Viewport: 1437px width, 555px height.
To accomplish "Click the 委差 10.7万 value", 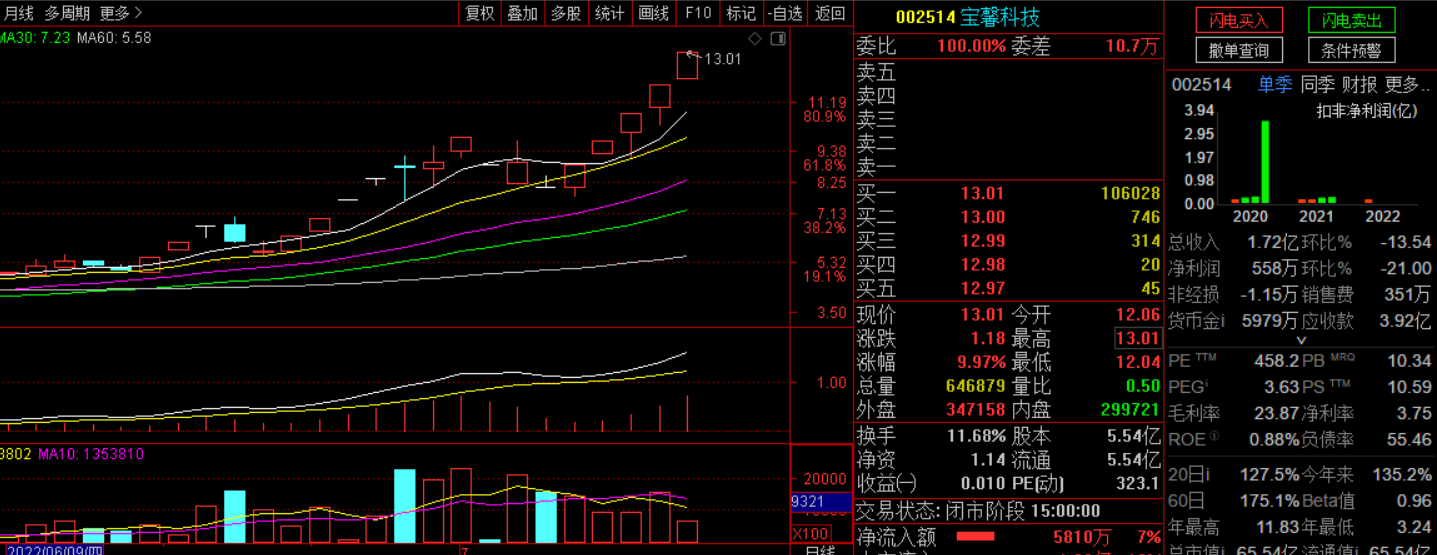I will tap(1132, 46).
